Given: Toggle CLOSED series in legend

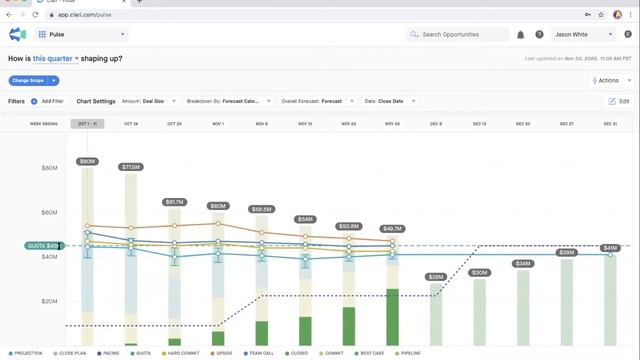Looking at the screenshot, I should 297,353.
